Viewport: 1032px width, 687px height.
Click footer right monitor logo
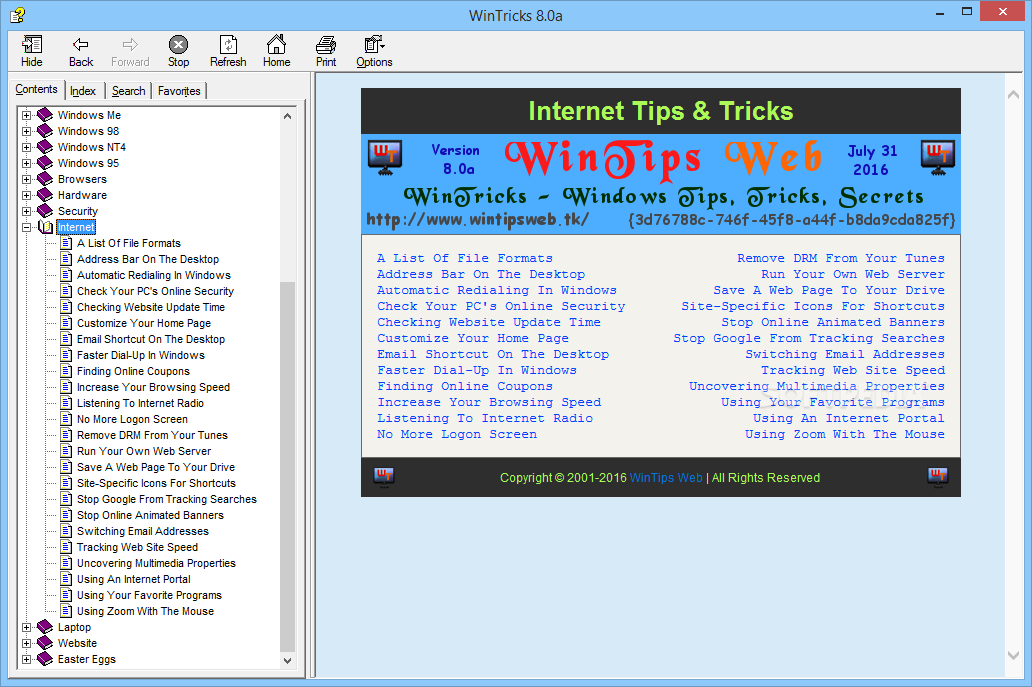click(938, 476)
